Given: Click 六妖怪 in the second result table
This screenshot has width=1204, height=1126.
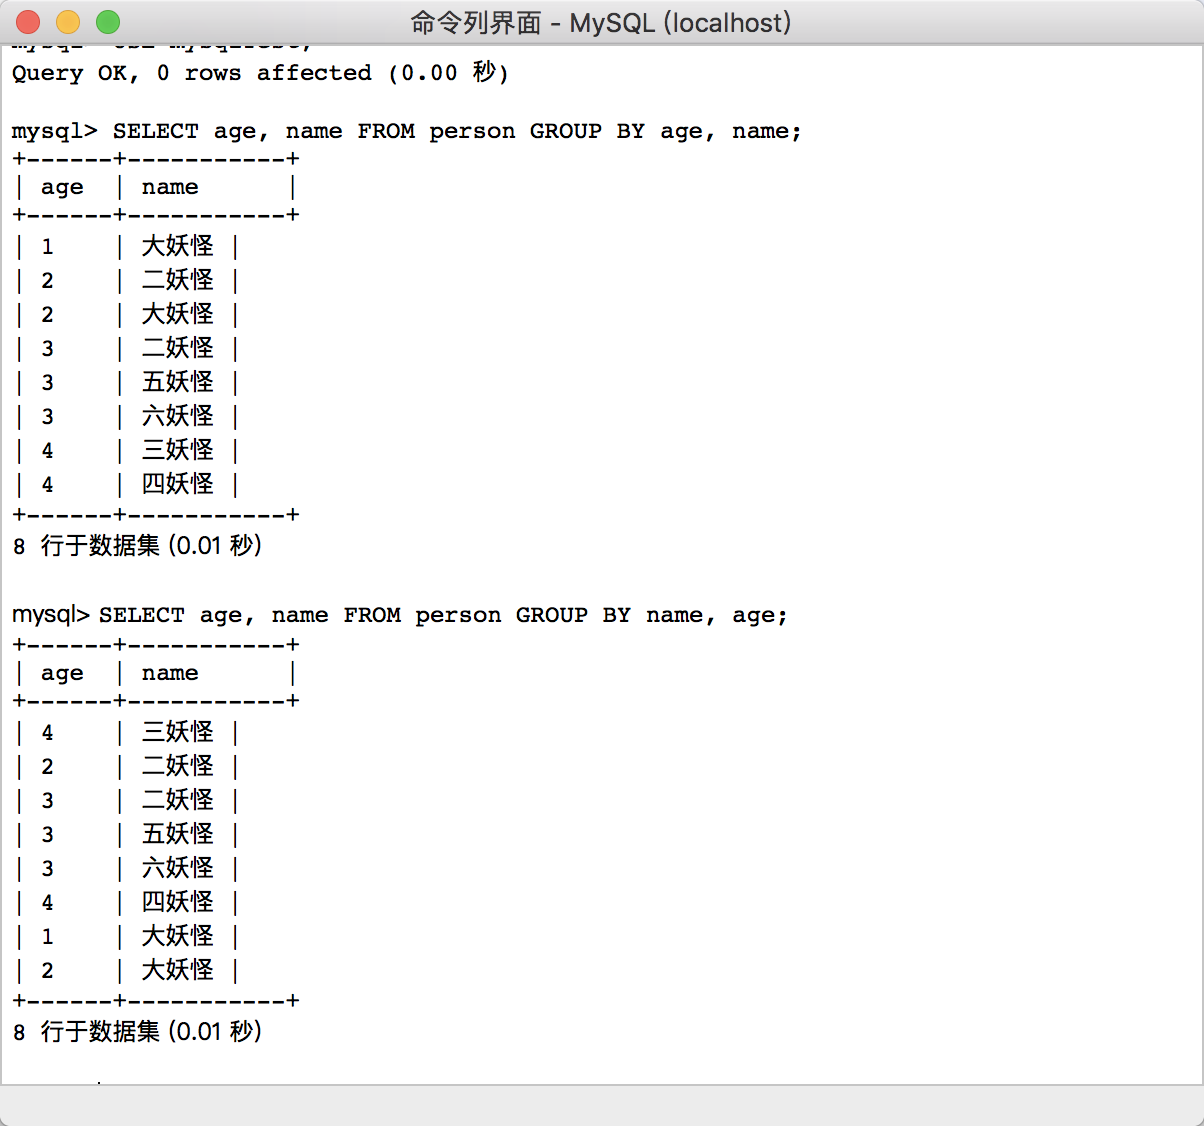Looking at the screenshot, I should (178, 868).
